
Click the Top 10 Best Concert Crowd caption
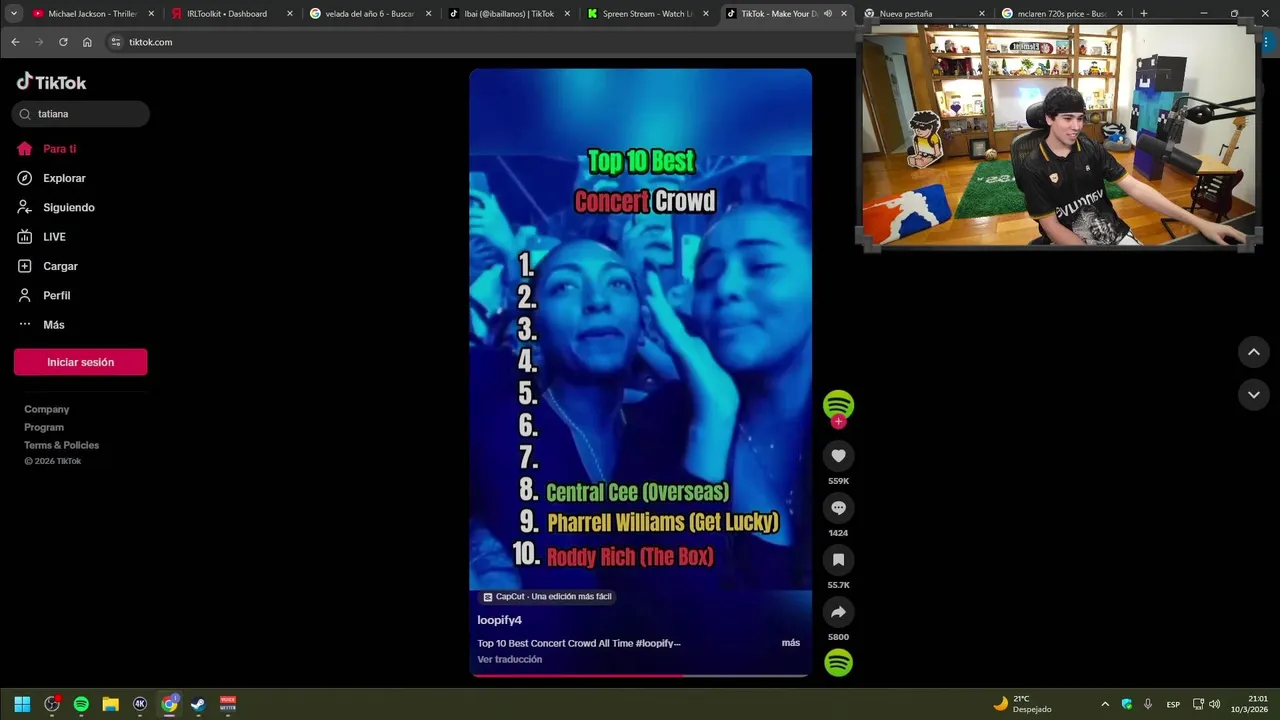[x=579, y=643]
